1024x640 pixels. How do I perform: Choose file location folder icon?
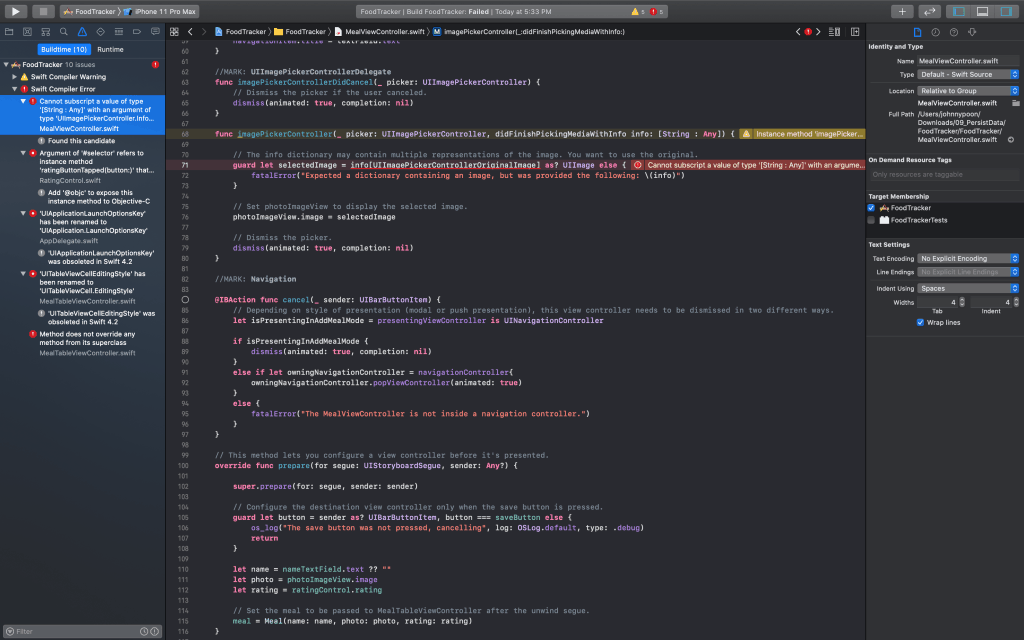tap(1016, 103)
